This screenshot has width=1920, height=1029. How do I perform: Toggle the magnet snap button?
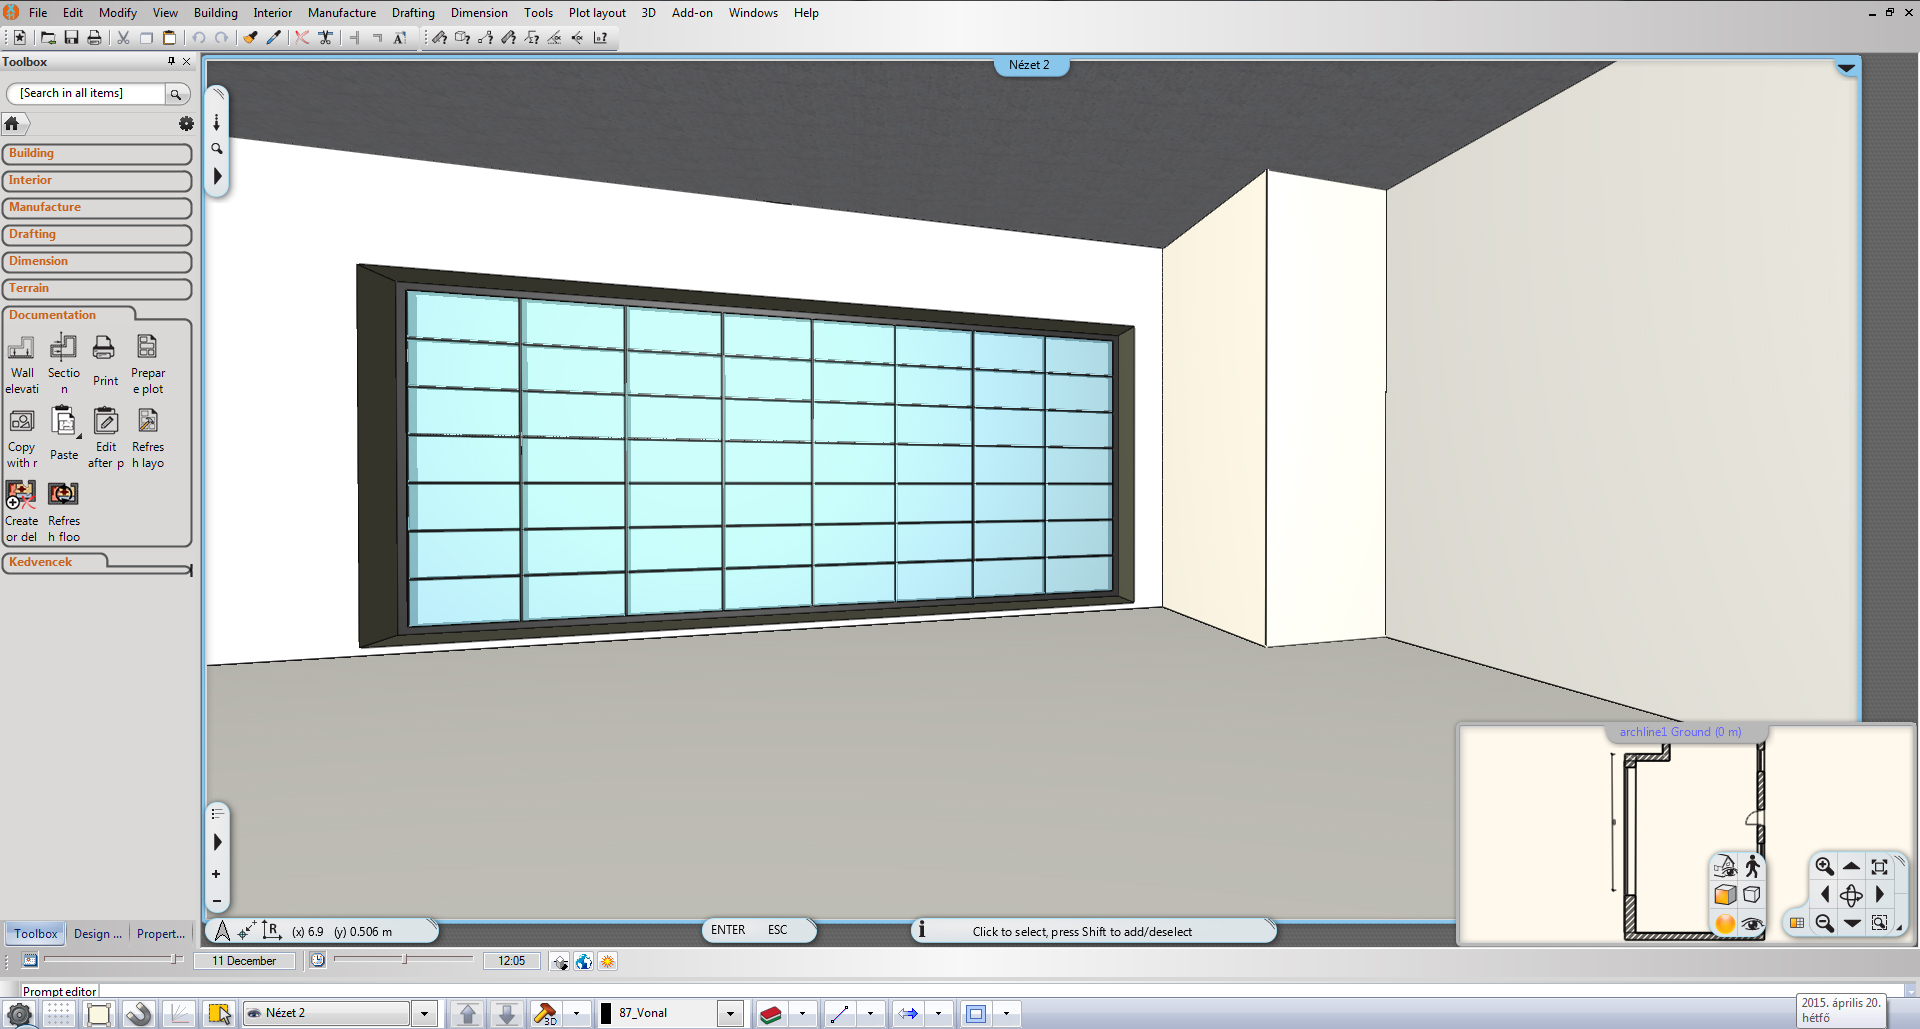(138, 1014)
